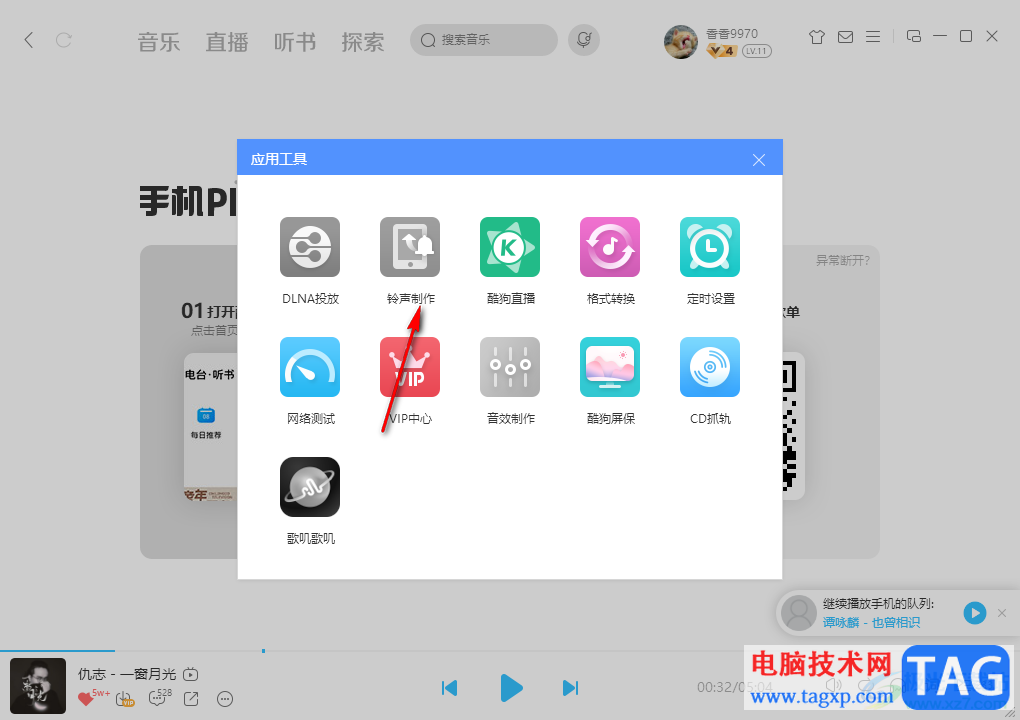Click the 异常断开? help link

tap(842, 260)
